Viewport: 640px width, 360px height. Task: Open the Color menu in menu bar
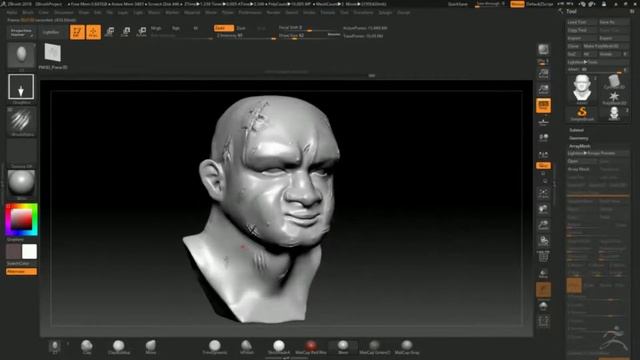pos(43,13)
